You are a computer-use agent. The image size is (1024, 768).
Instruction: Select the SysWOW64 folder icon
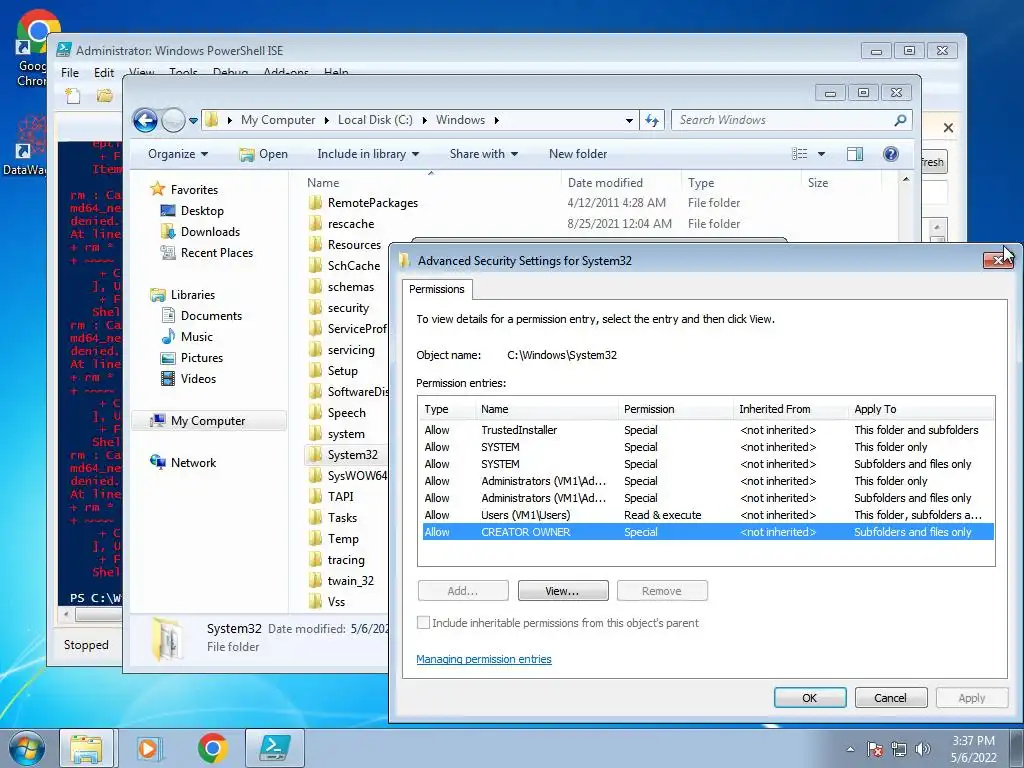coord(315,475)
